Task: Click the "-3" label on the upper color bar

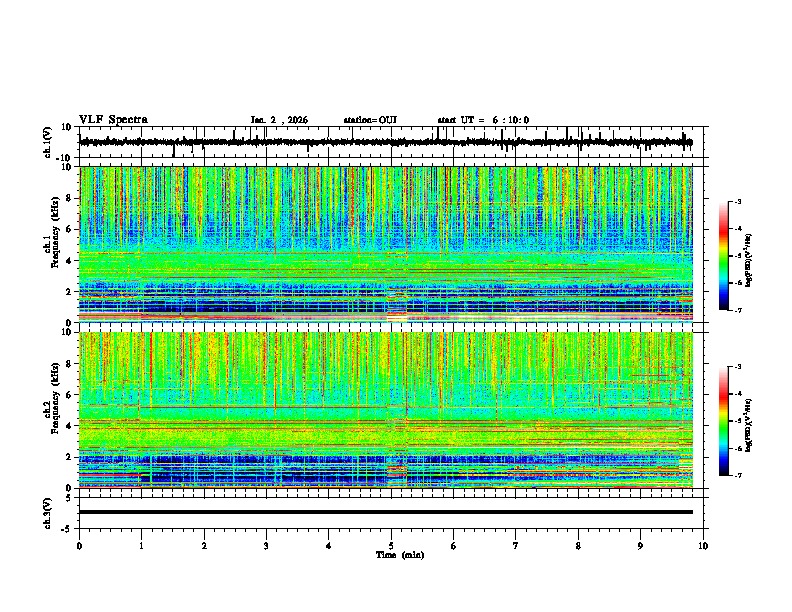Action: tap(737, 201)
